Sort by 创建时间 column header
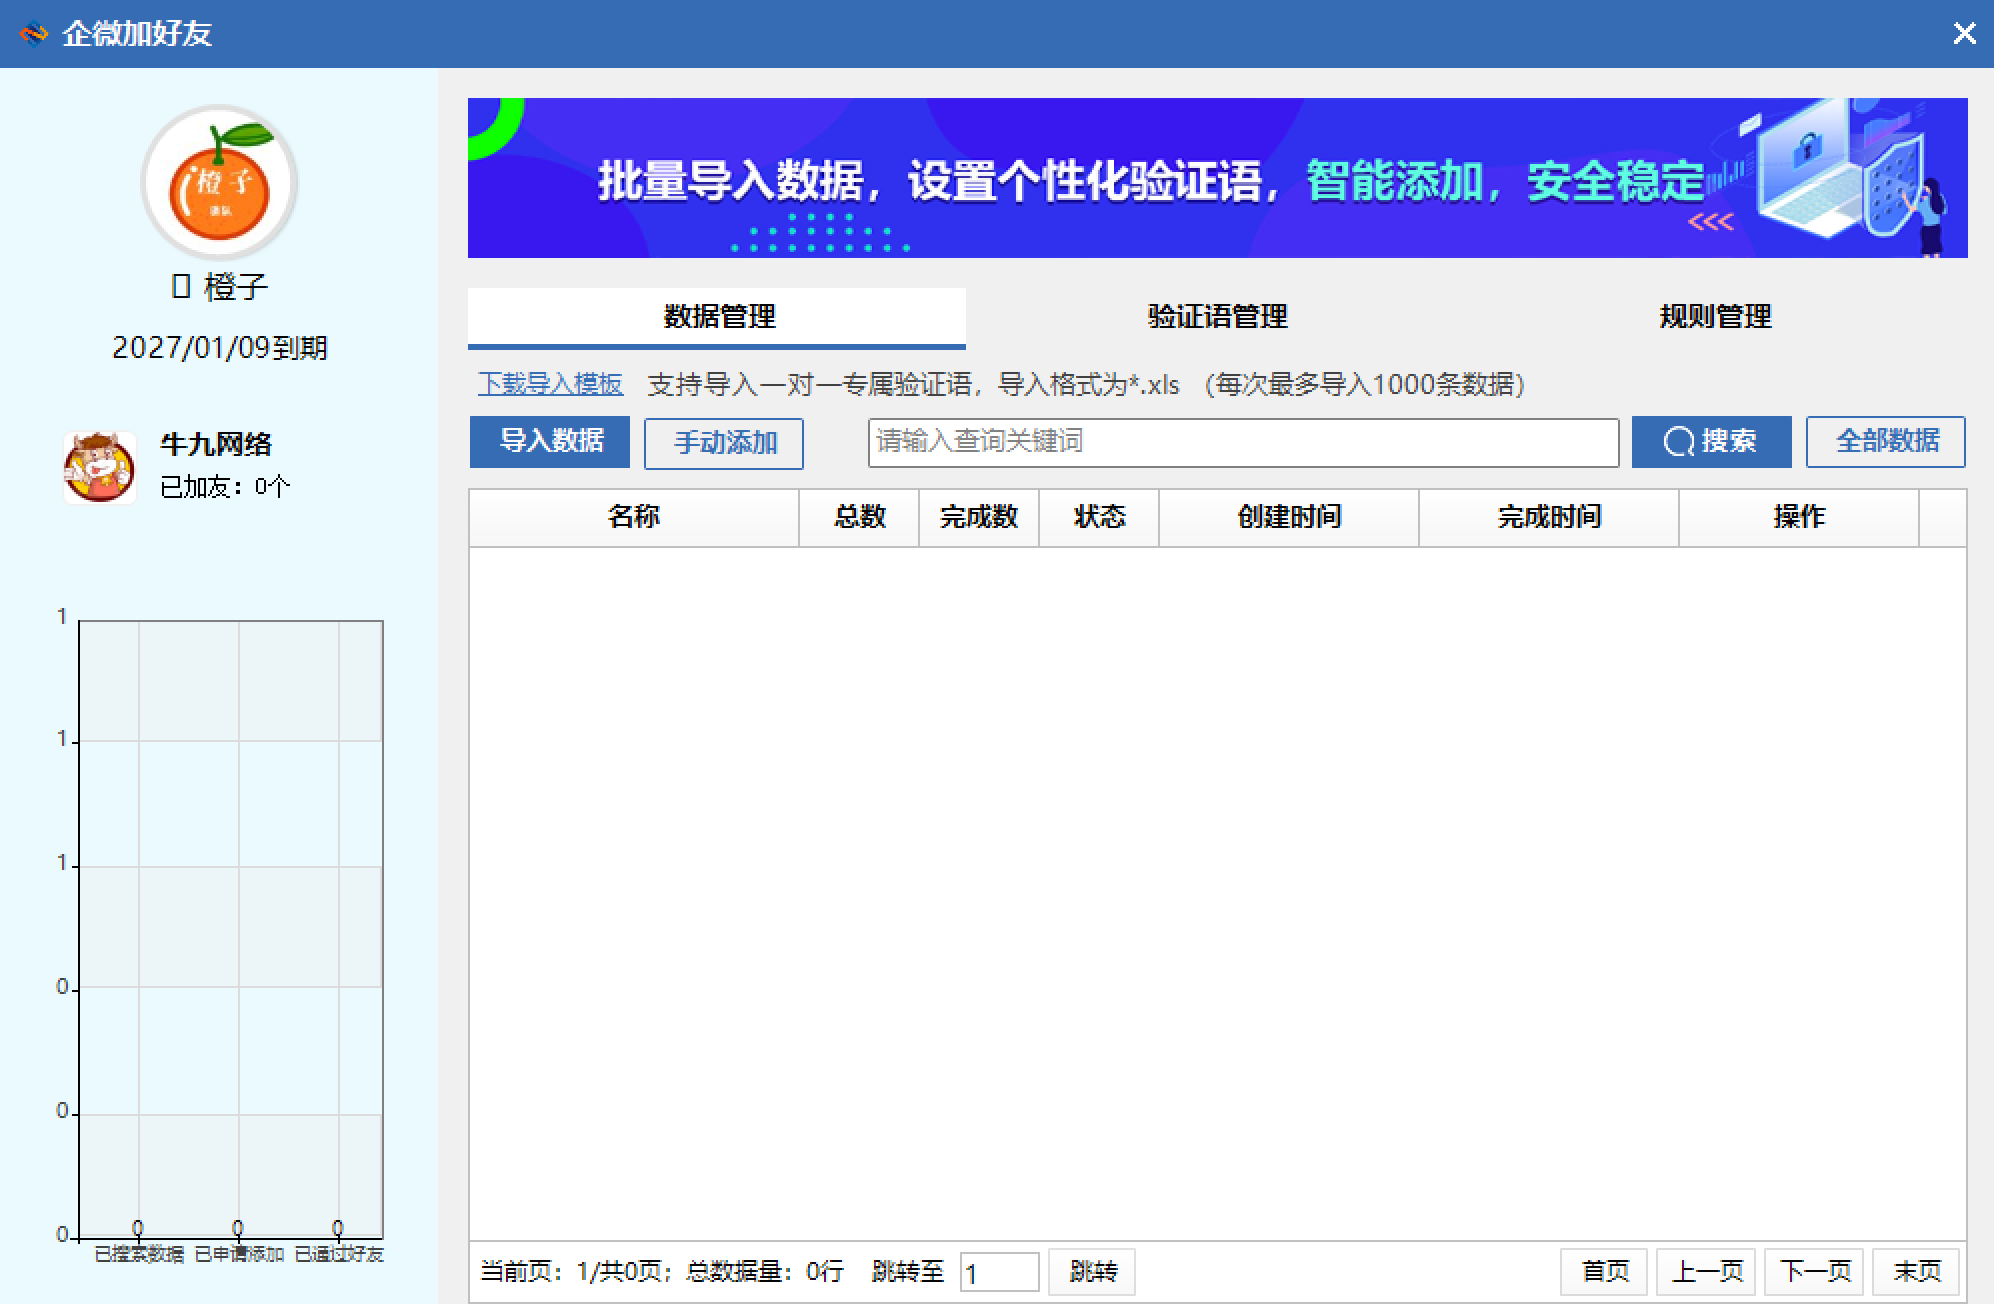Viewport: 1994px width, 1304px height. point(1288,517)
